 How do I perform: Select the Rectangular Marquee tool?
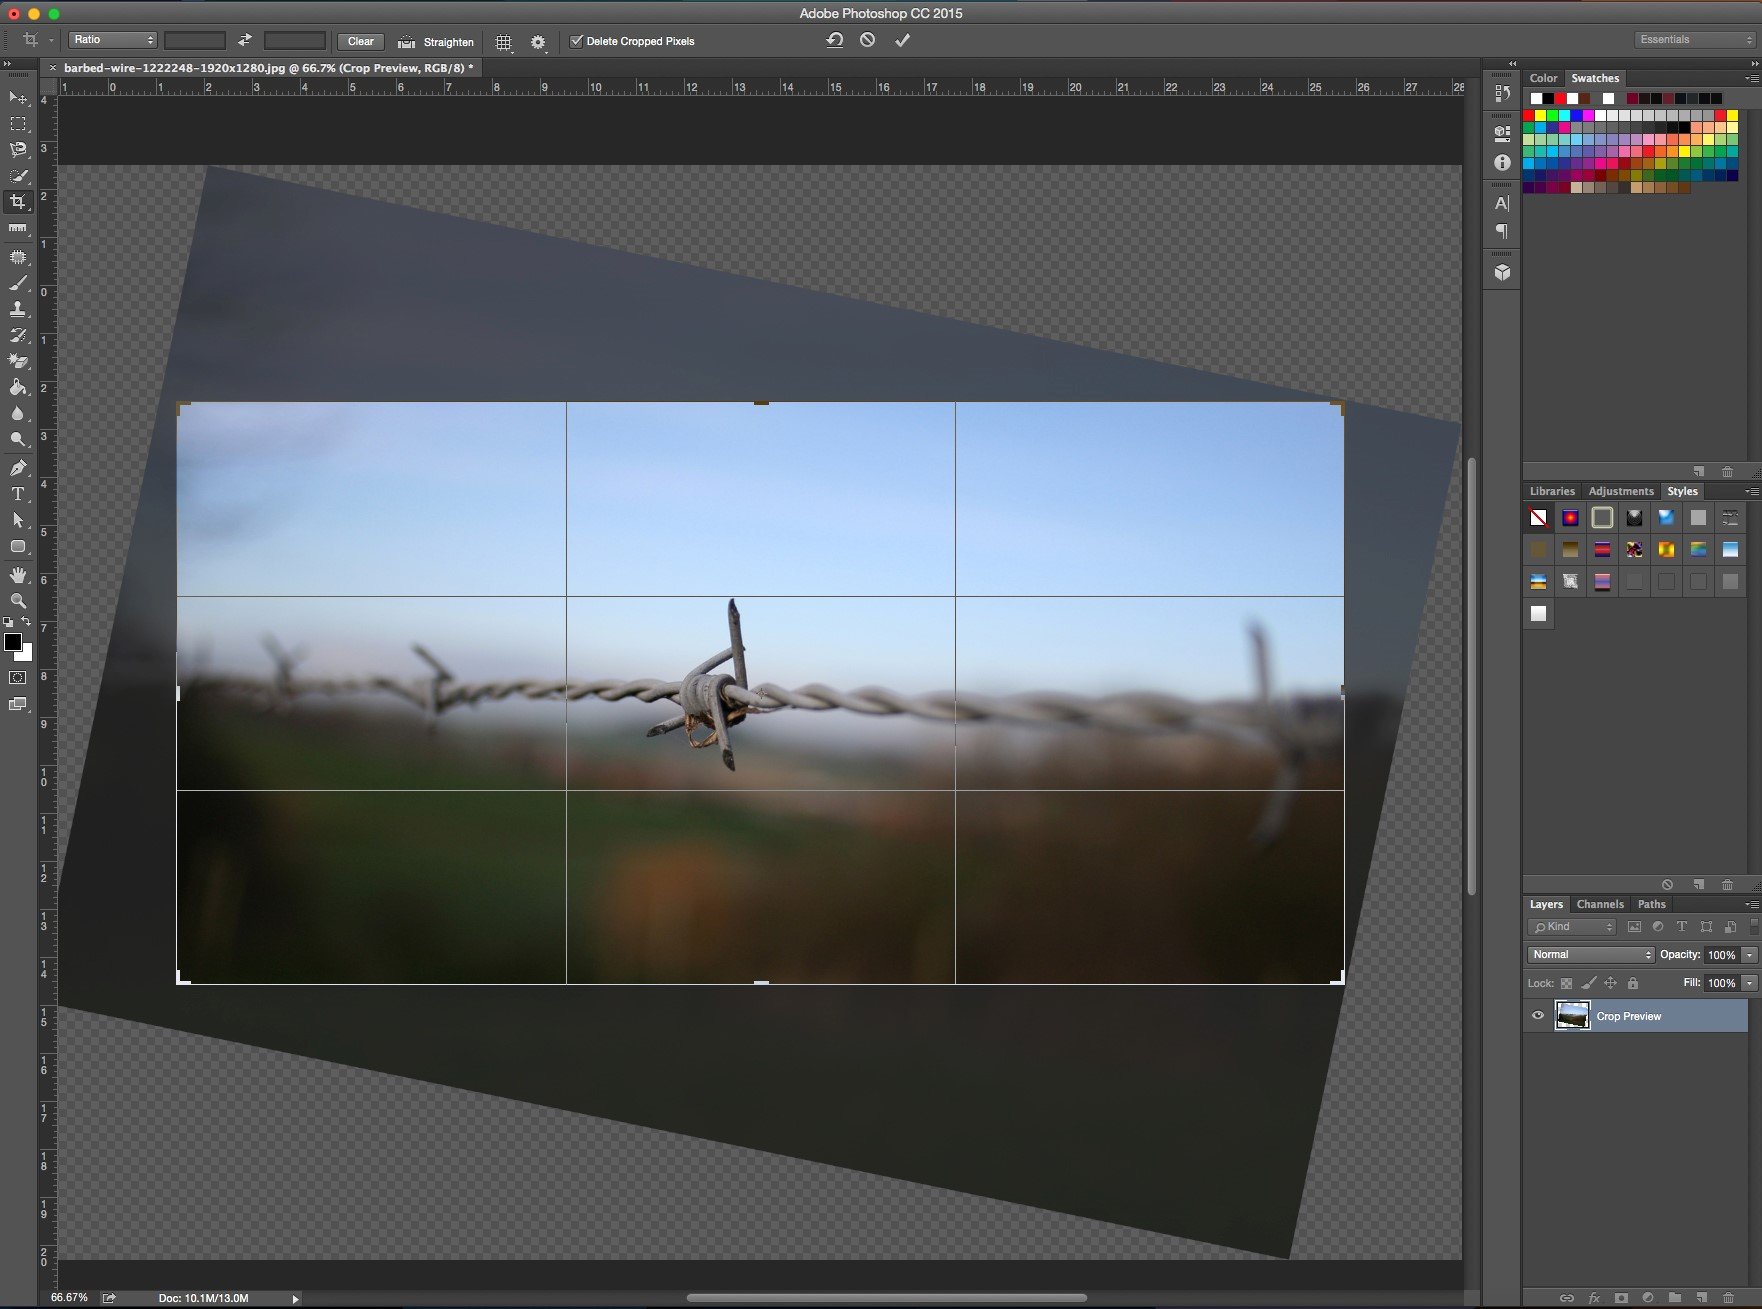18,124
